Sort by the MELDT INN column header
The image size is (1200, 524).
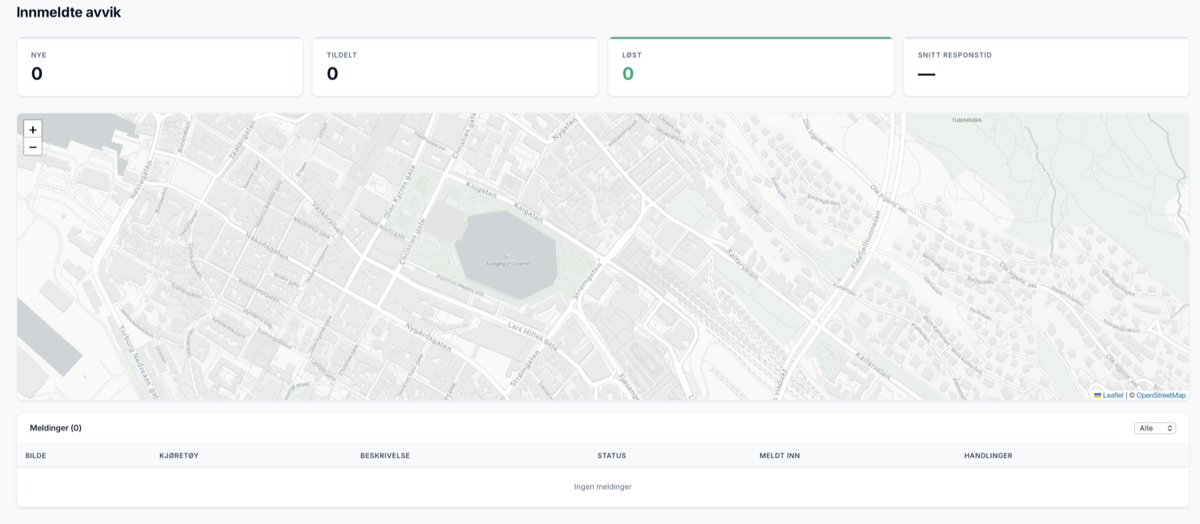780,456
